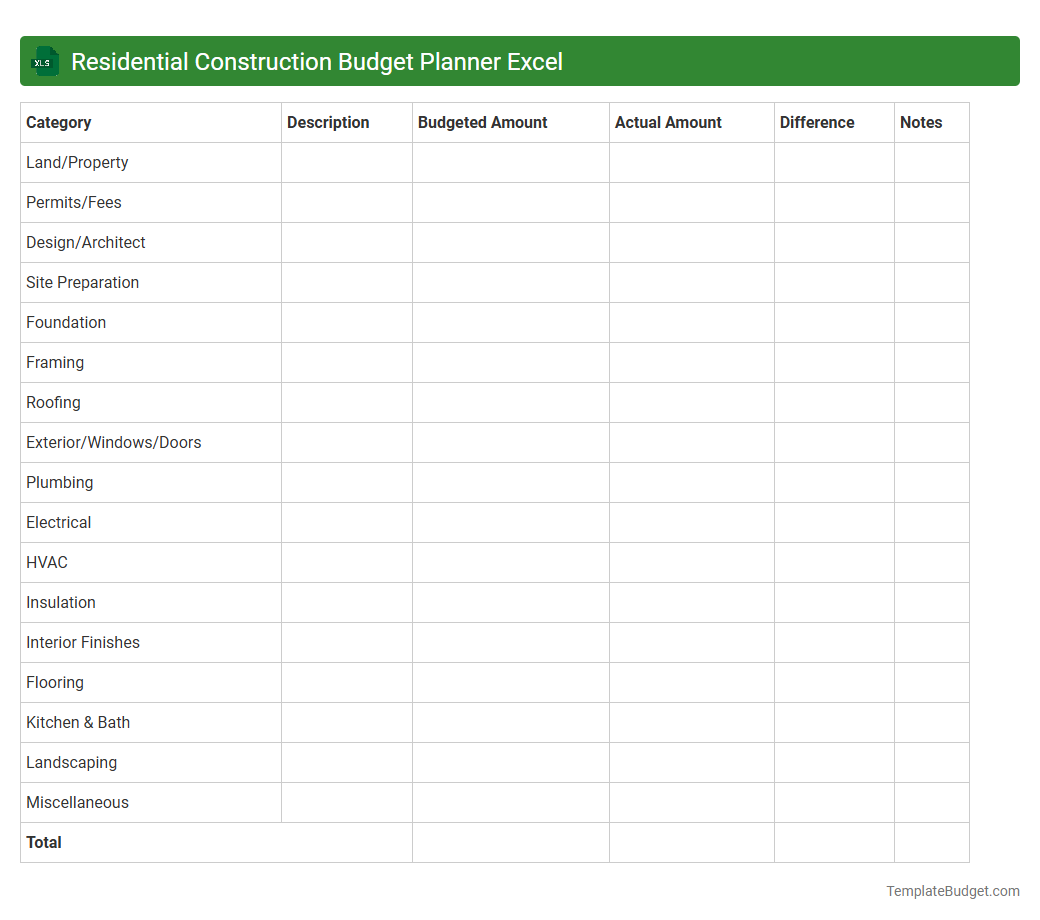Viewport: 1040px width, 920px height.
Task: Select the Roofing row label
Action: tap(53, 402)
